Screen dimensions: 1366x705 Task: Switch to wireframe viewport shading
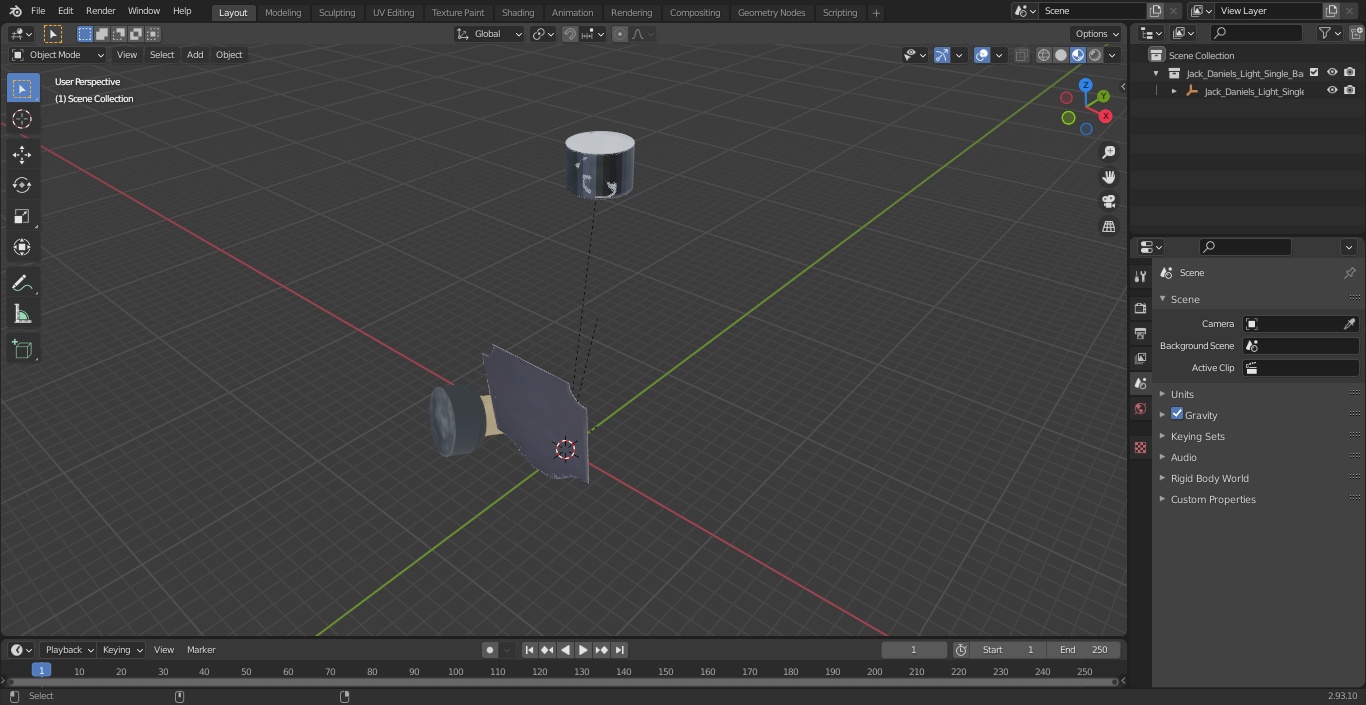[x=1044, y=55]
